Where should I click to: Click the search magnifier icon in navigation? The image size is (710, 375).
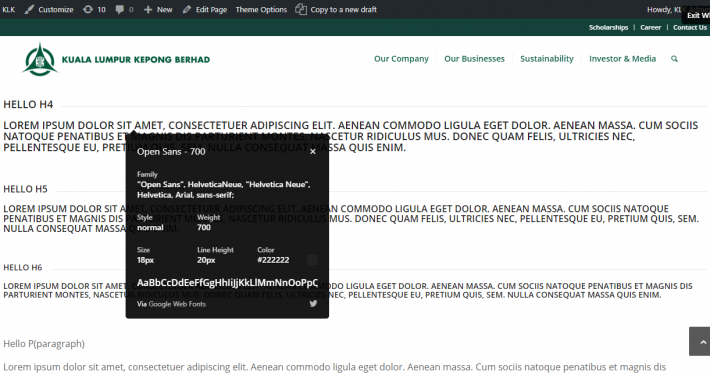click(x=674, y=59)
